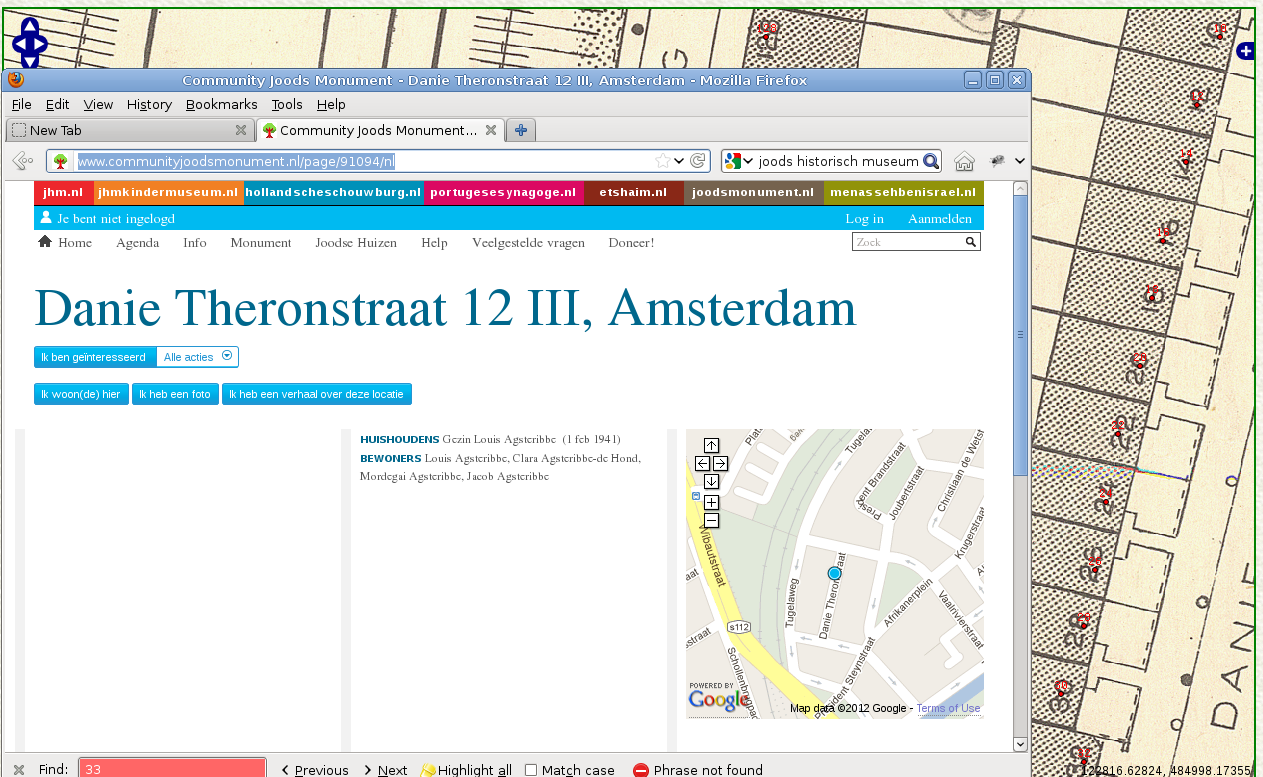Open the Monument navigation link
The height and width of the screenshot is (777, 1263).
point(261,242)
